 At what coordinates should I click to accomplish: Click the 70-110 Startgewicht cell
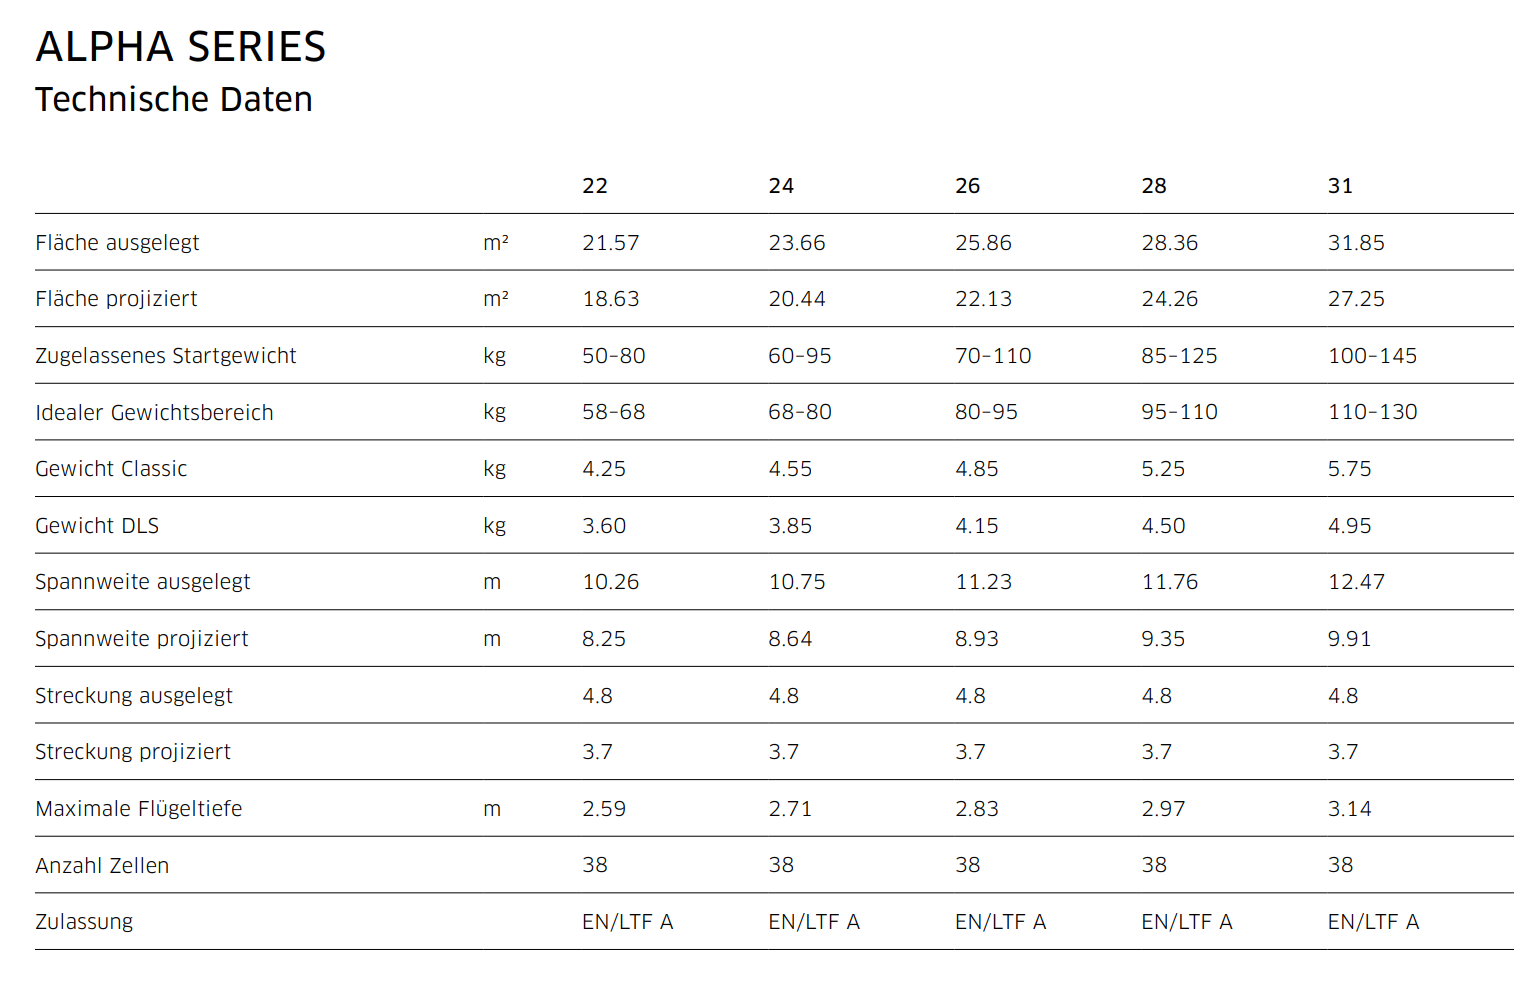(993, 356)
